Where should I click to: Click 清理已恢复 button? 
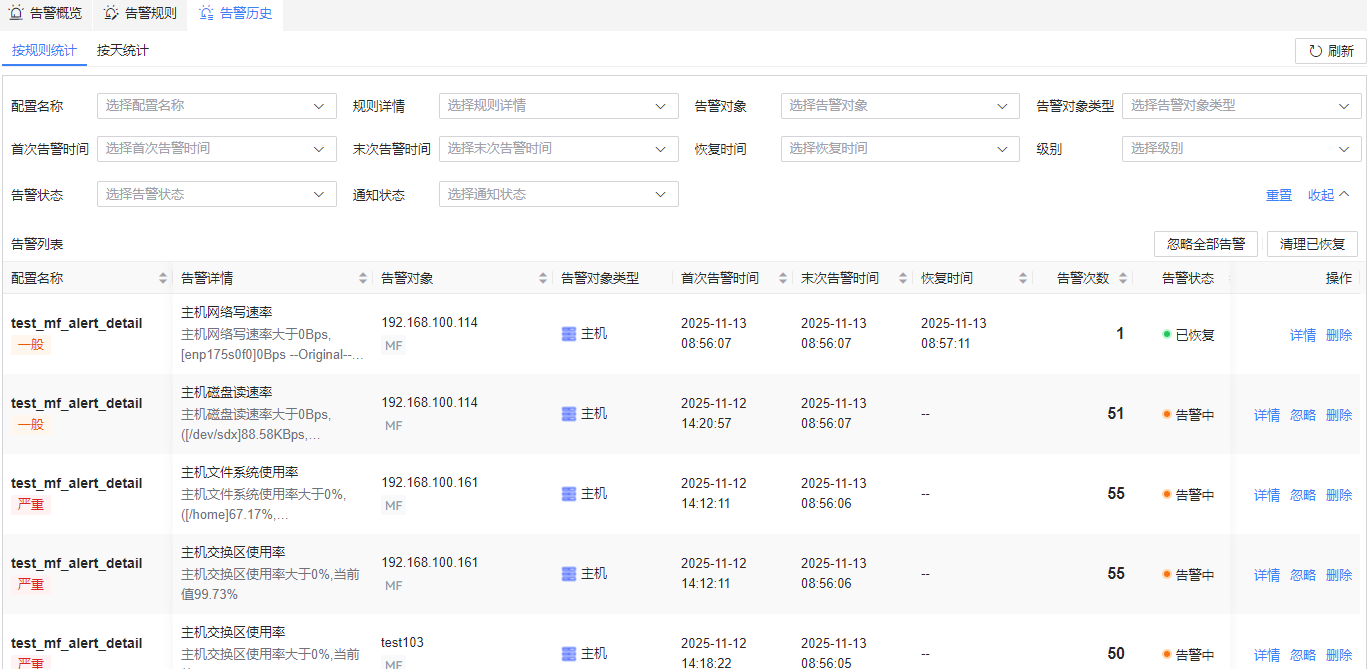point(1312,244)
